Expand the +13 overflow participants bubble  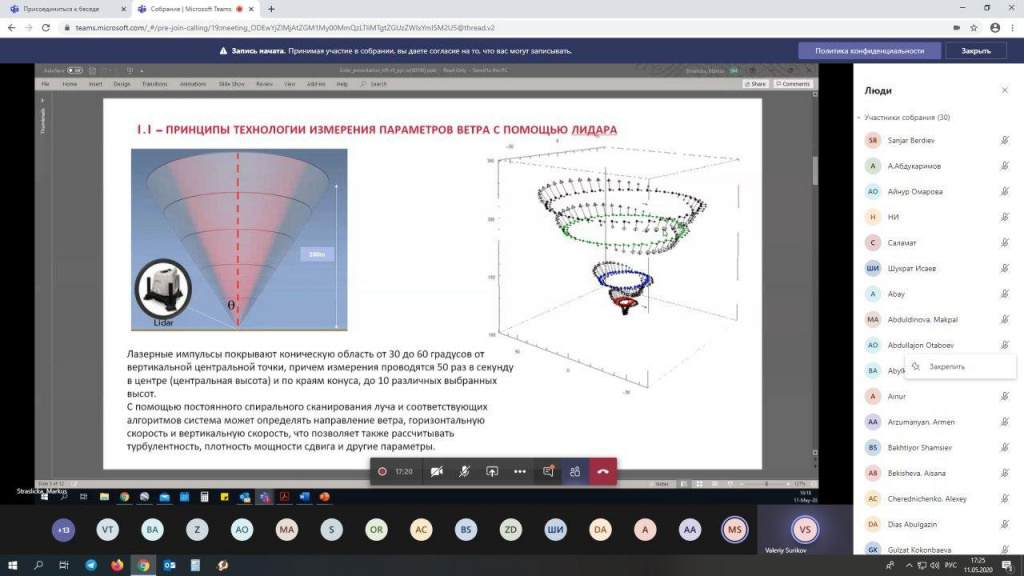click(63, 530)
